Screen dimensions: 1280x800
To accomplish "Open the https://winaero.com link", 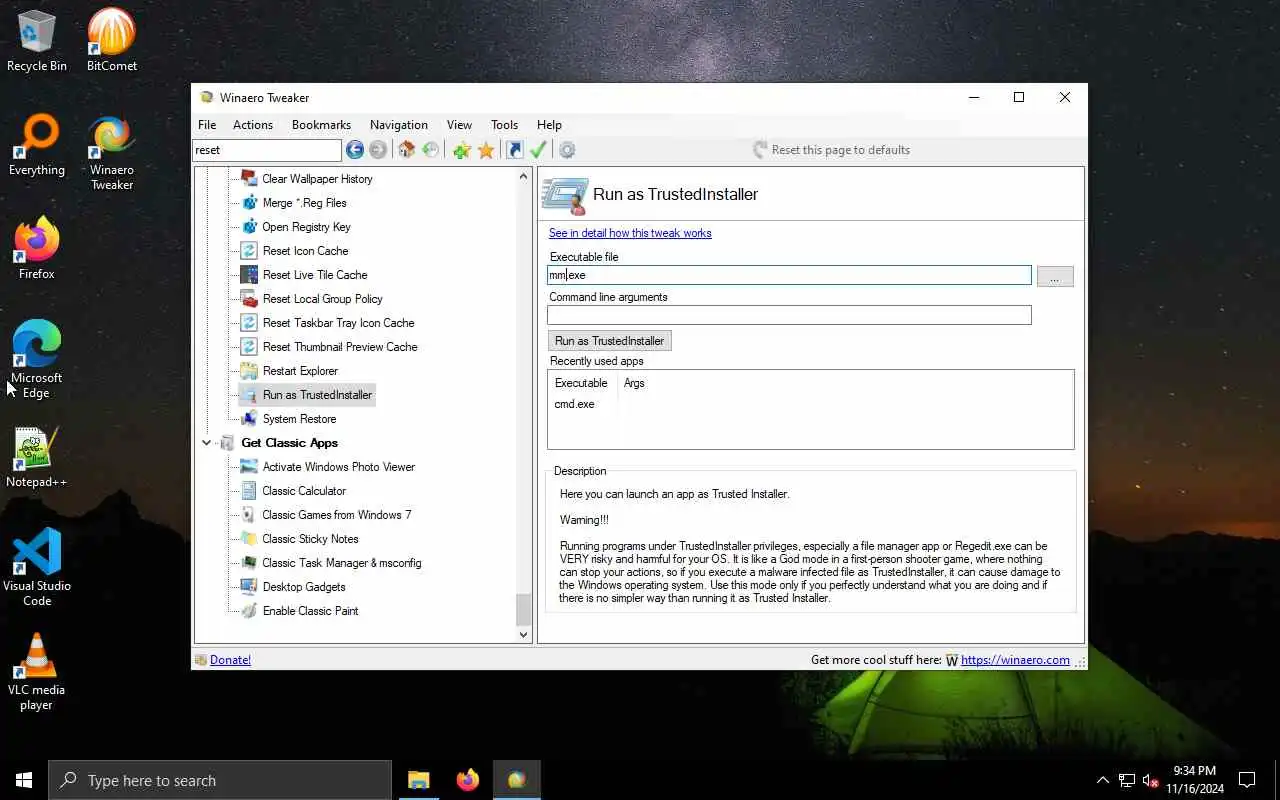I will (x=1015, y=660).
